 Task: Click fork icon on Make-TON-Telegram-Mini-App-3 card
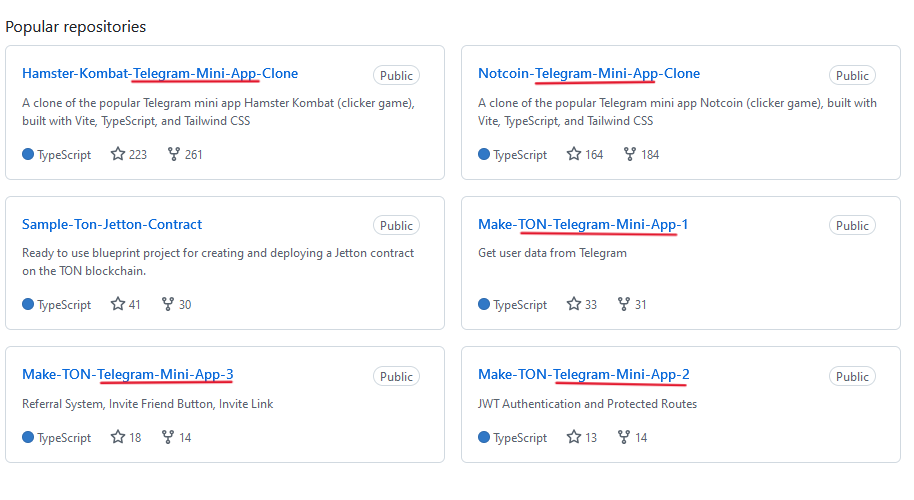(x=168, y=437)
